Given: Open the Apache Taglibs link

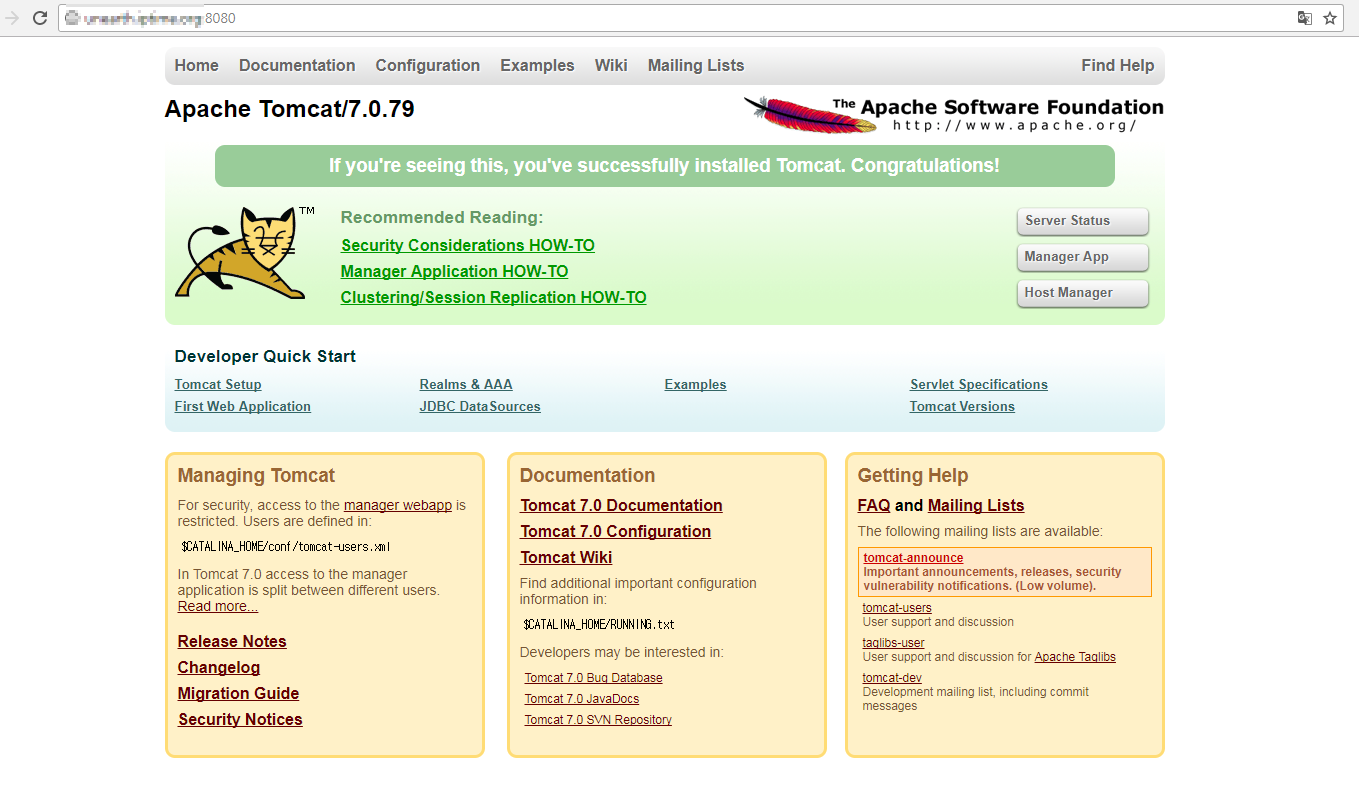Looking at the screenshot, I should pyautogui.click(x=1075, y=658).
